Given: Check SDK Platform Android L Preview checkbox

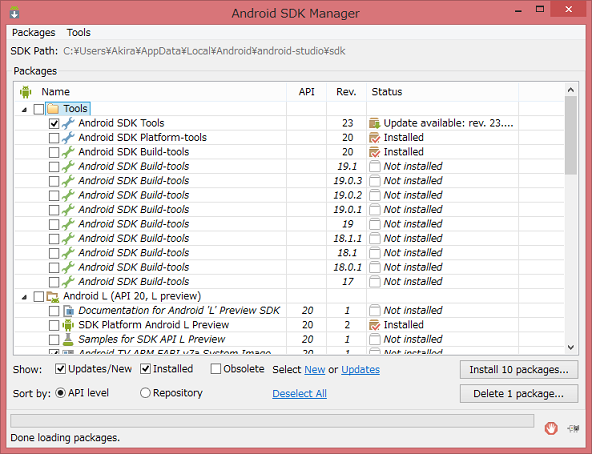Looking at the screenshot, I should pos(54,325).
